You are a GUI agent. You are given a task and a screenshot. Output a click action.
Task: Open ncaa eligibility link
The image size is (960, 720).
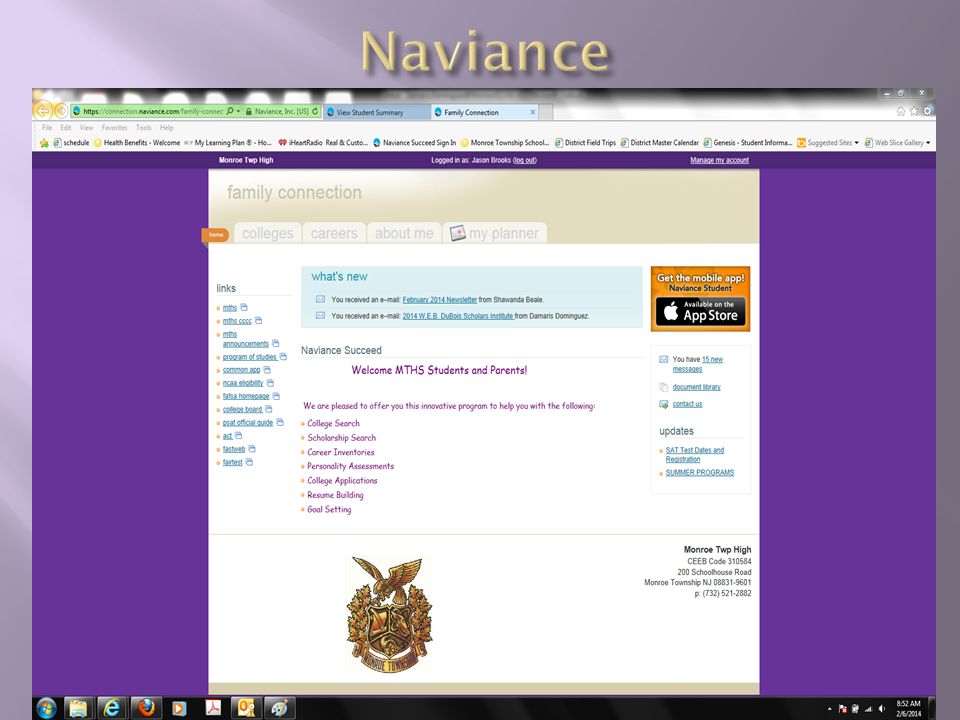coord(242,383)
